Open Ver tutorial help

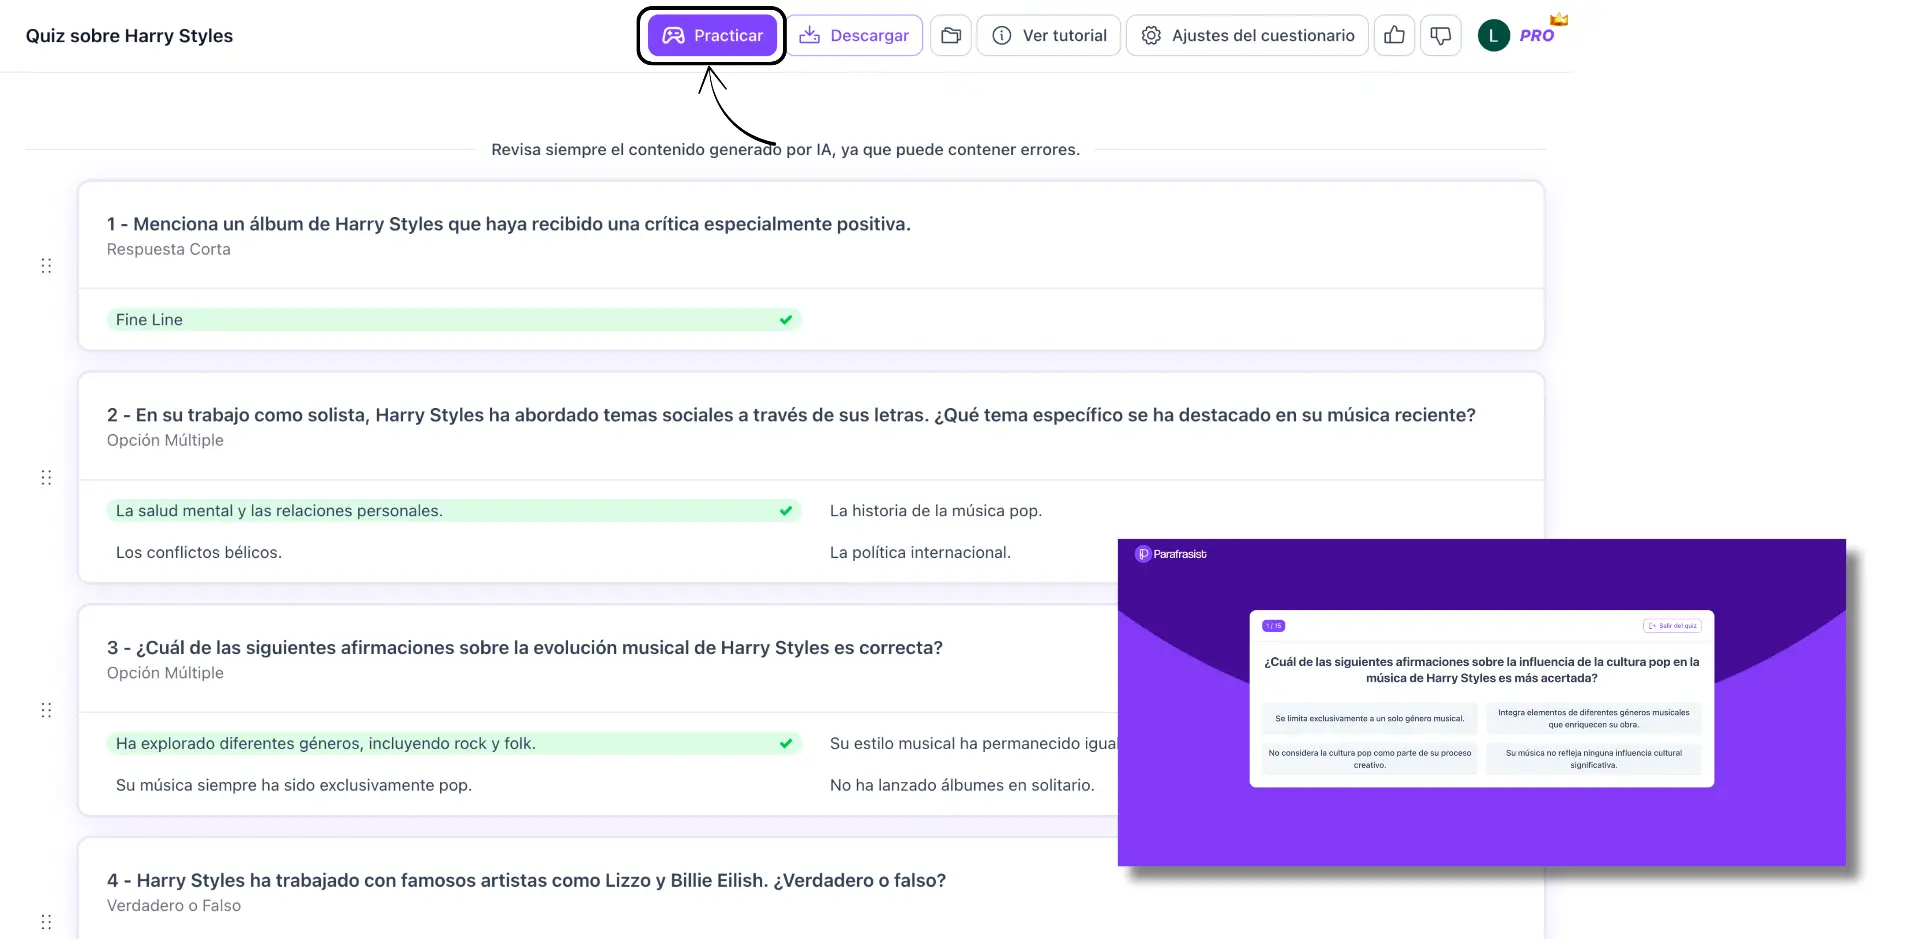coord(1049,36)
